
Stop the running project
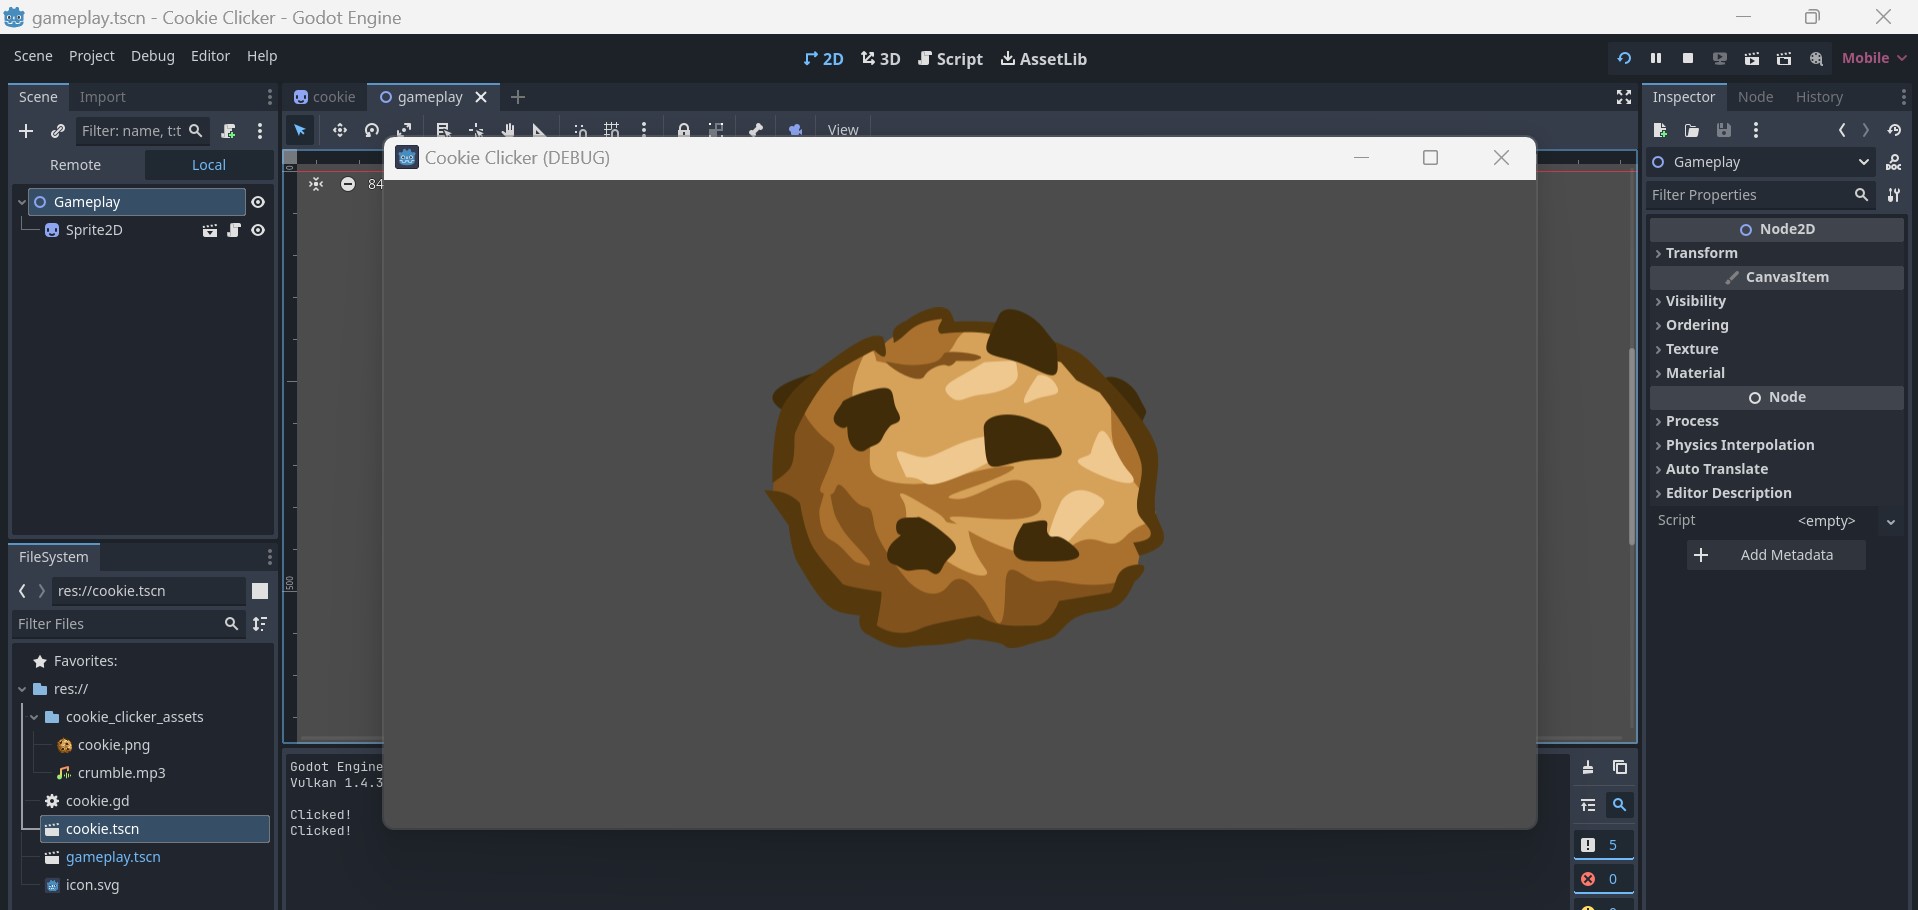click(x=1688, y=59)
